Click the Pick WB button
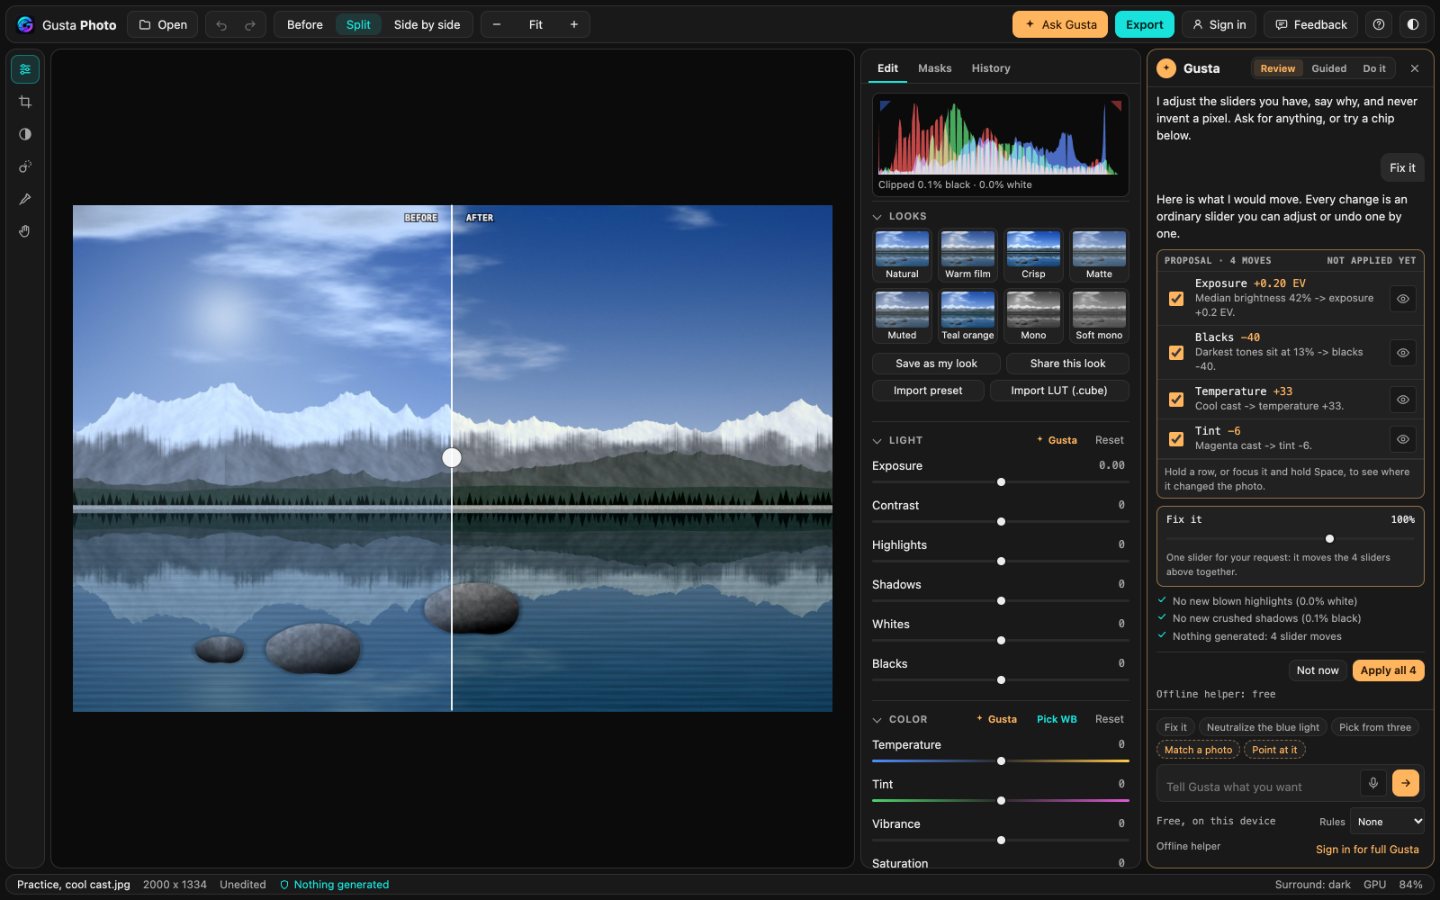Viewport: 1440px width, 900px height. coord(1056,720)
